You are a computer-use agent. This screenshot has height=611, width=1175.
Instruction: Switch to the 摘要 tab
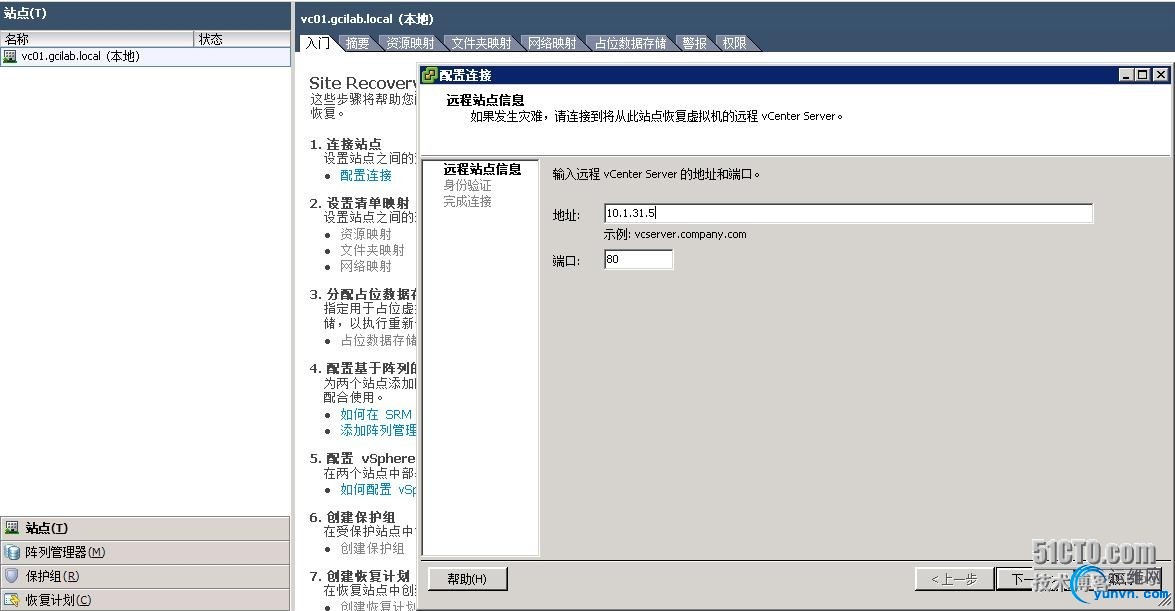[x=357, y=43]
